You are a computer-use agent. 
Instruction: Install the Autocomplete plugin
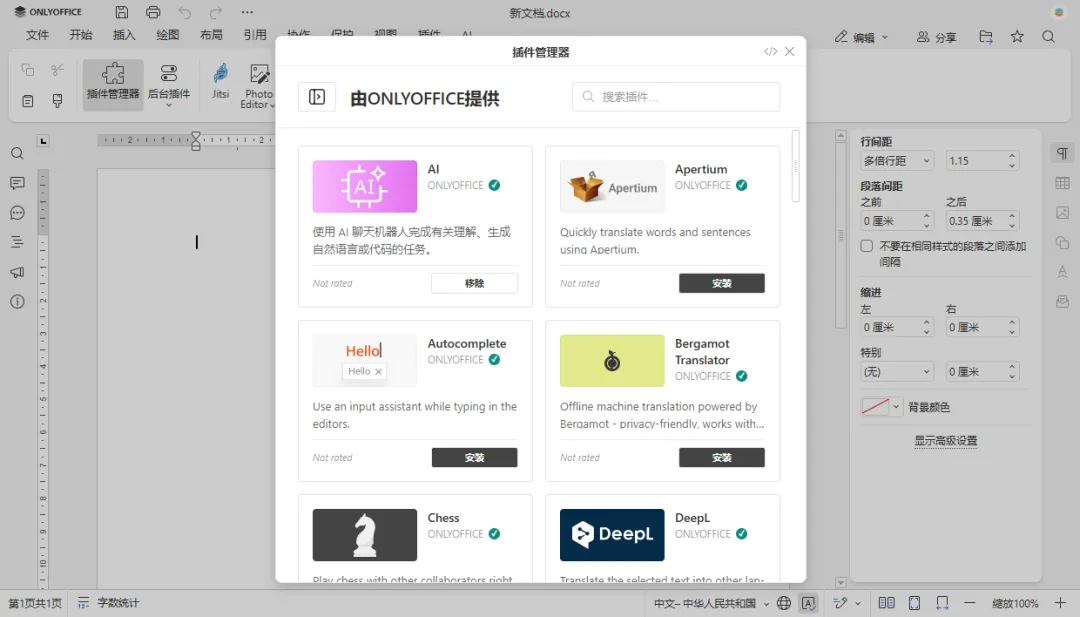tap(475, 457)
